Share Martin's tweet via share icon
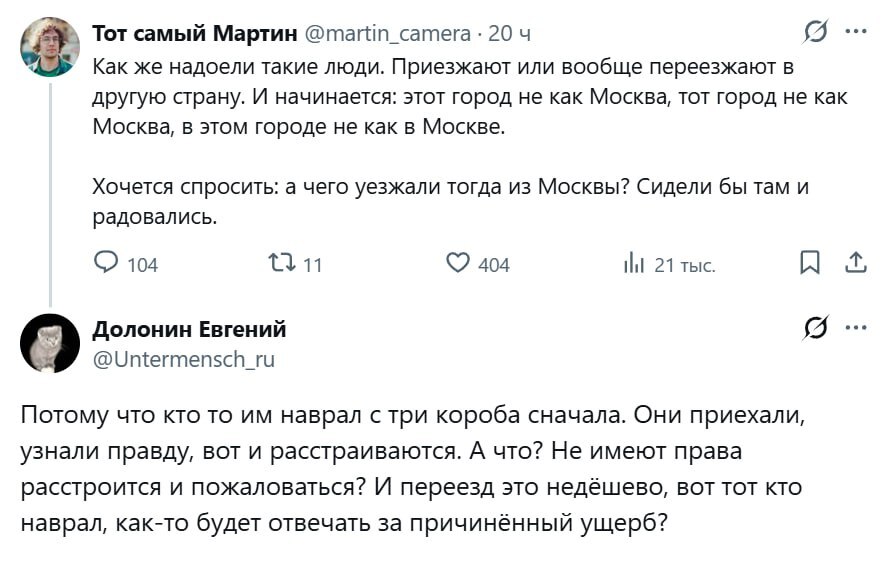This screenshot has height=561, width=891. pos(856,263)
